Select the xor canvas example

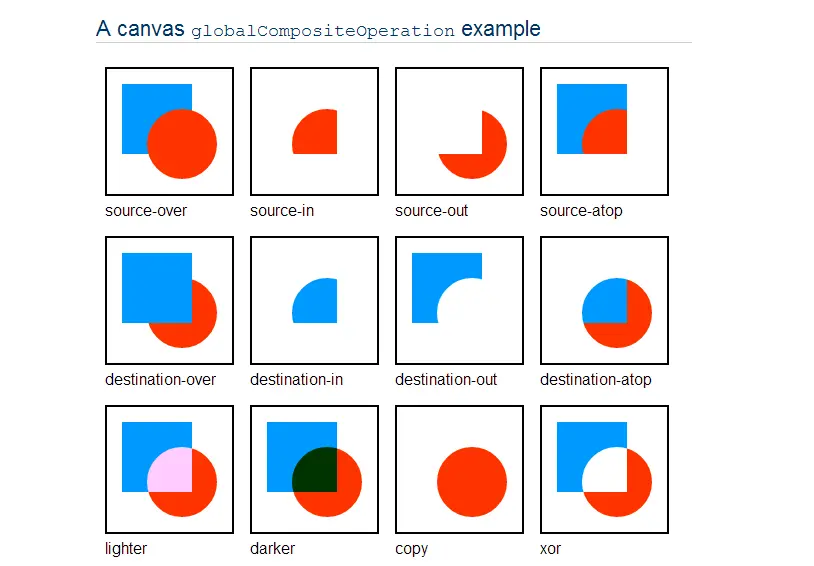point(604,469)
